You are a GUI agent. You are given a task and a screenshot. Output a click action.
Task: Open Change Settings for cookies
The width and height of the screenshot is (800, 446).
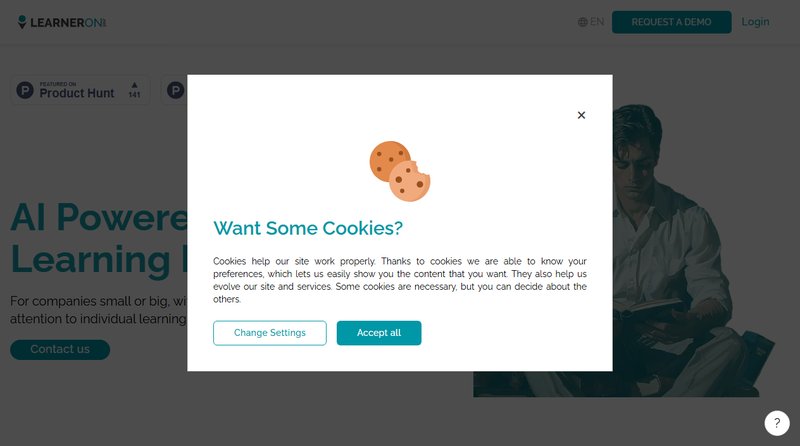pyautogui.click(x=270, y=333)
